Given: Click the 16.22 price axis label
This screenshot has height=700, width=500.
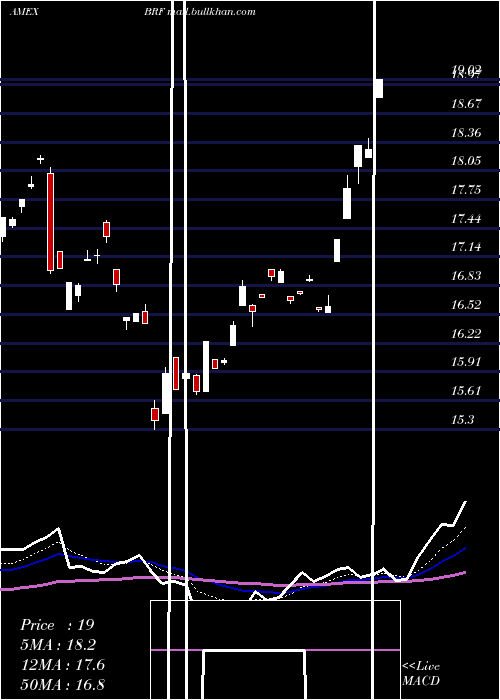Looking at the screenshot, I should pos(466,333).
